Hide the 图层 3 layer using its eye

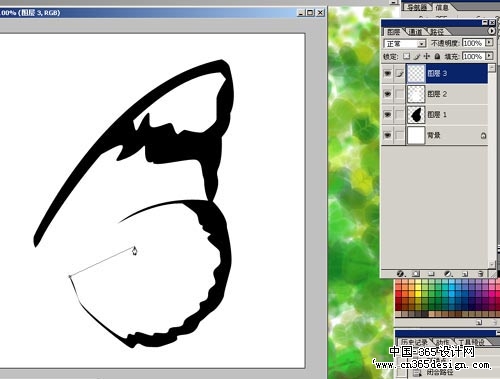(x=387, y=74)
